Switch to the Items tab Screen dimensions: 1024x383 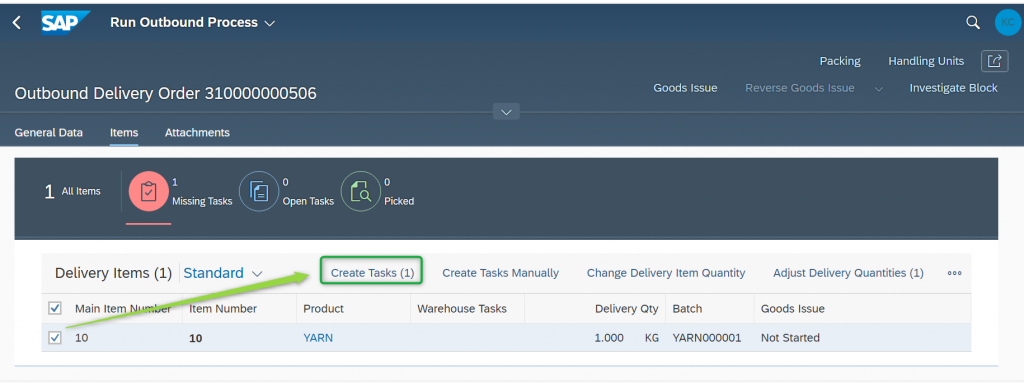[x=124, y=133]
